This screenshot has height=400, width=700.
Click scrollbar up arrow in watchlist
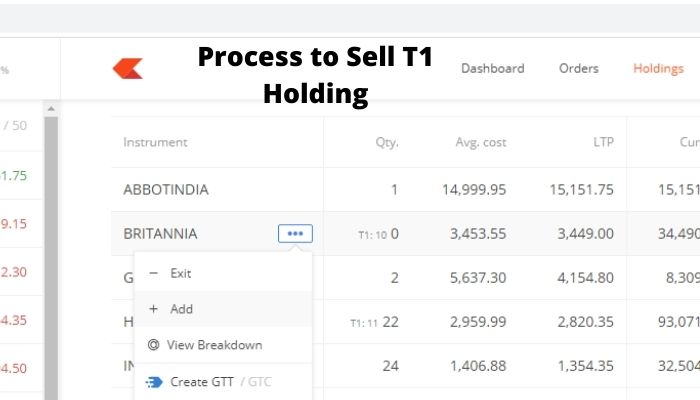(x=51, y=108)
